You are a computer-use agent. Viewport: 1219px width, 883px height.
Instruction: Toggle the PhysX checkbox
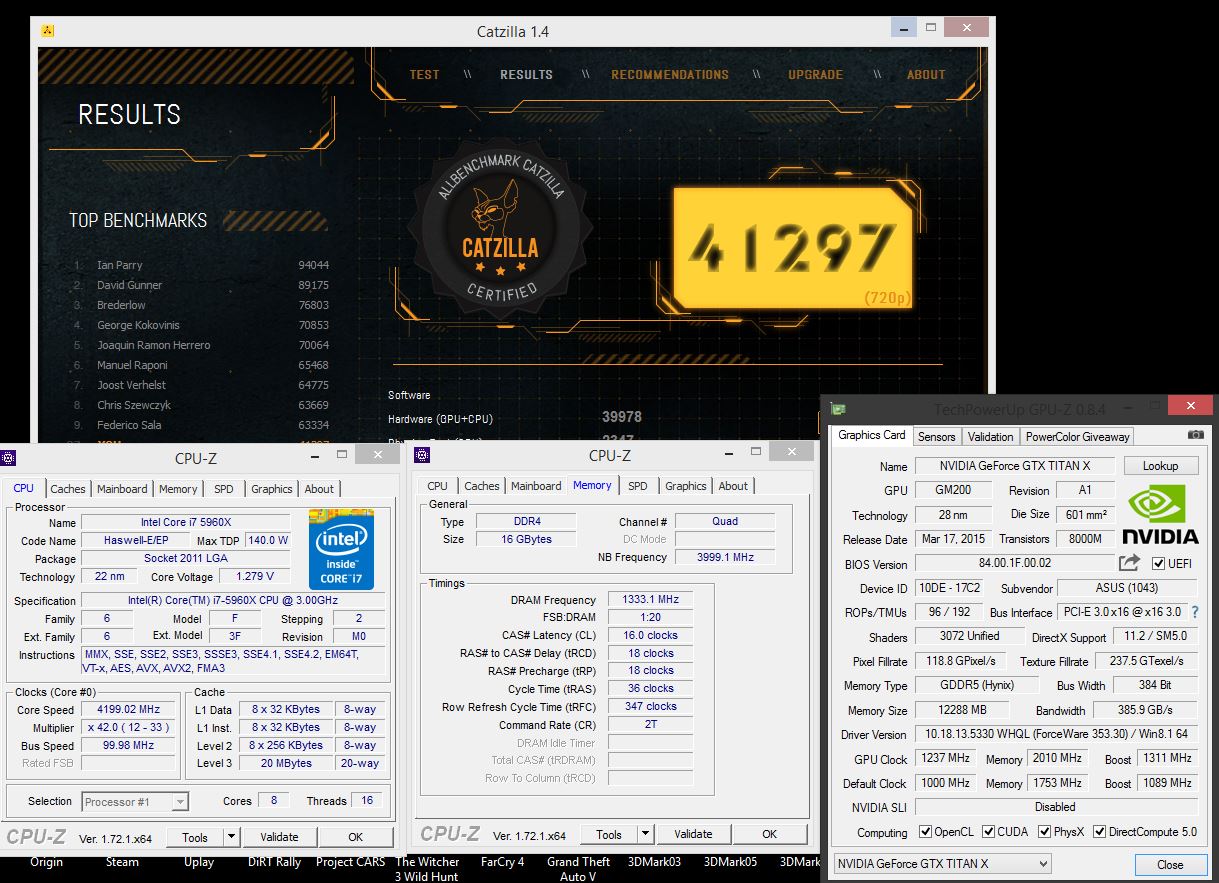click(1044, 832)
